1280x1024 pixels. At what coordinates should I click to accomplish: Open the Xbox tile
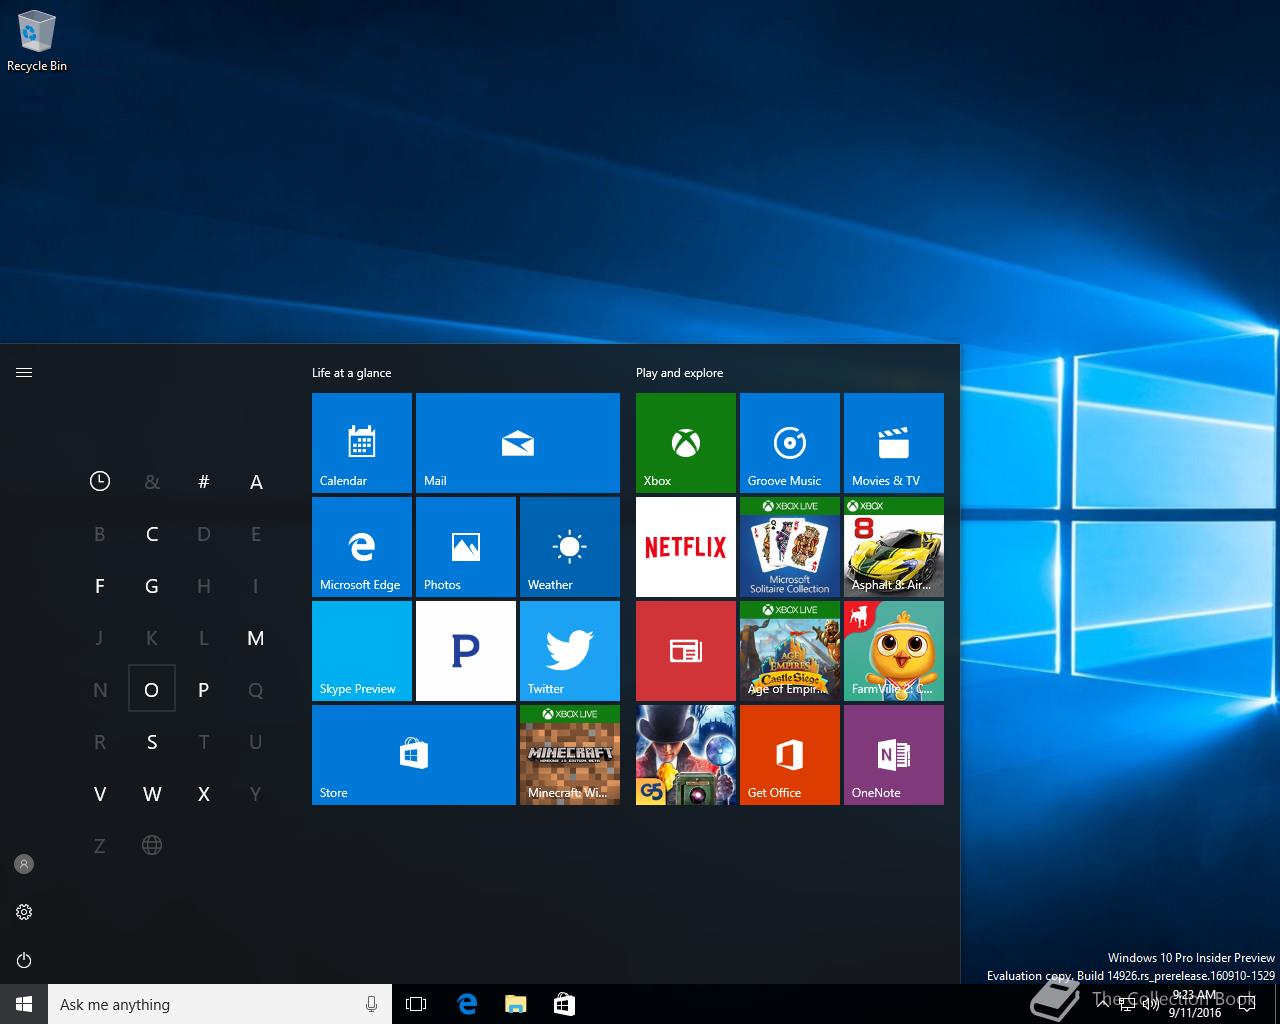[686, 443]
